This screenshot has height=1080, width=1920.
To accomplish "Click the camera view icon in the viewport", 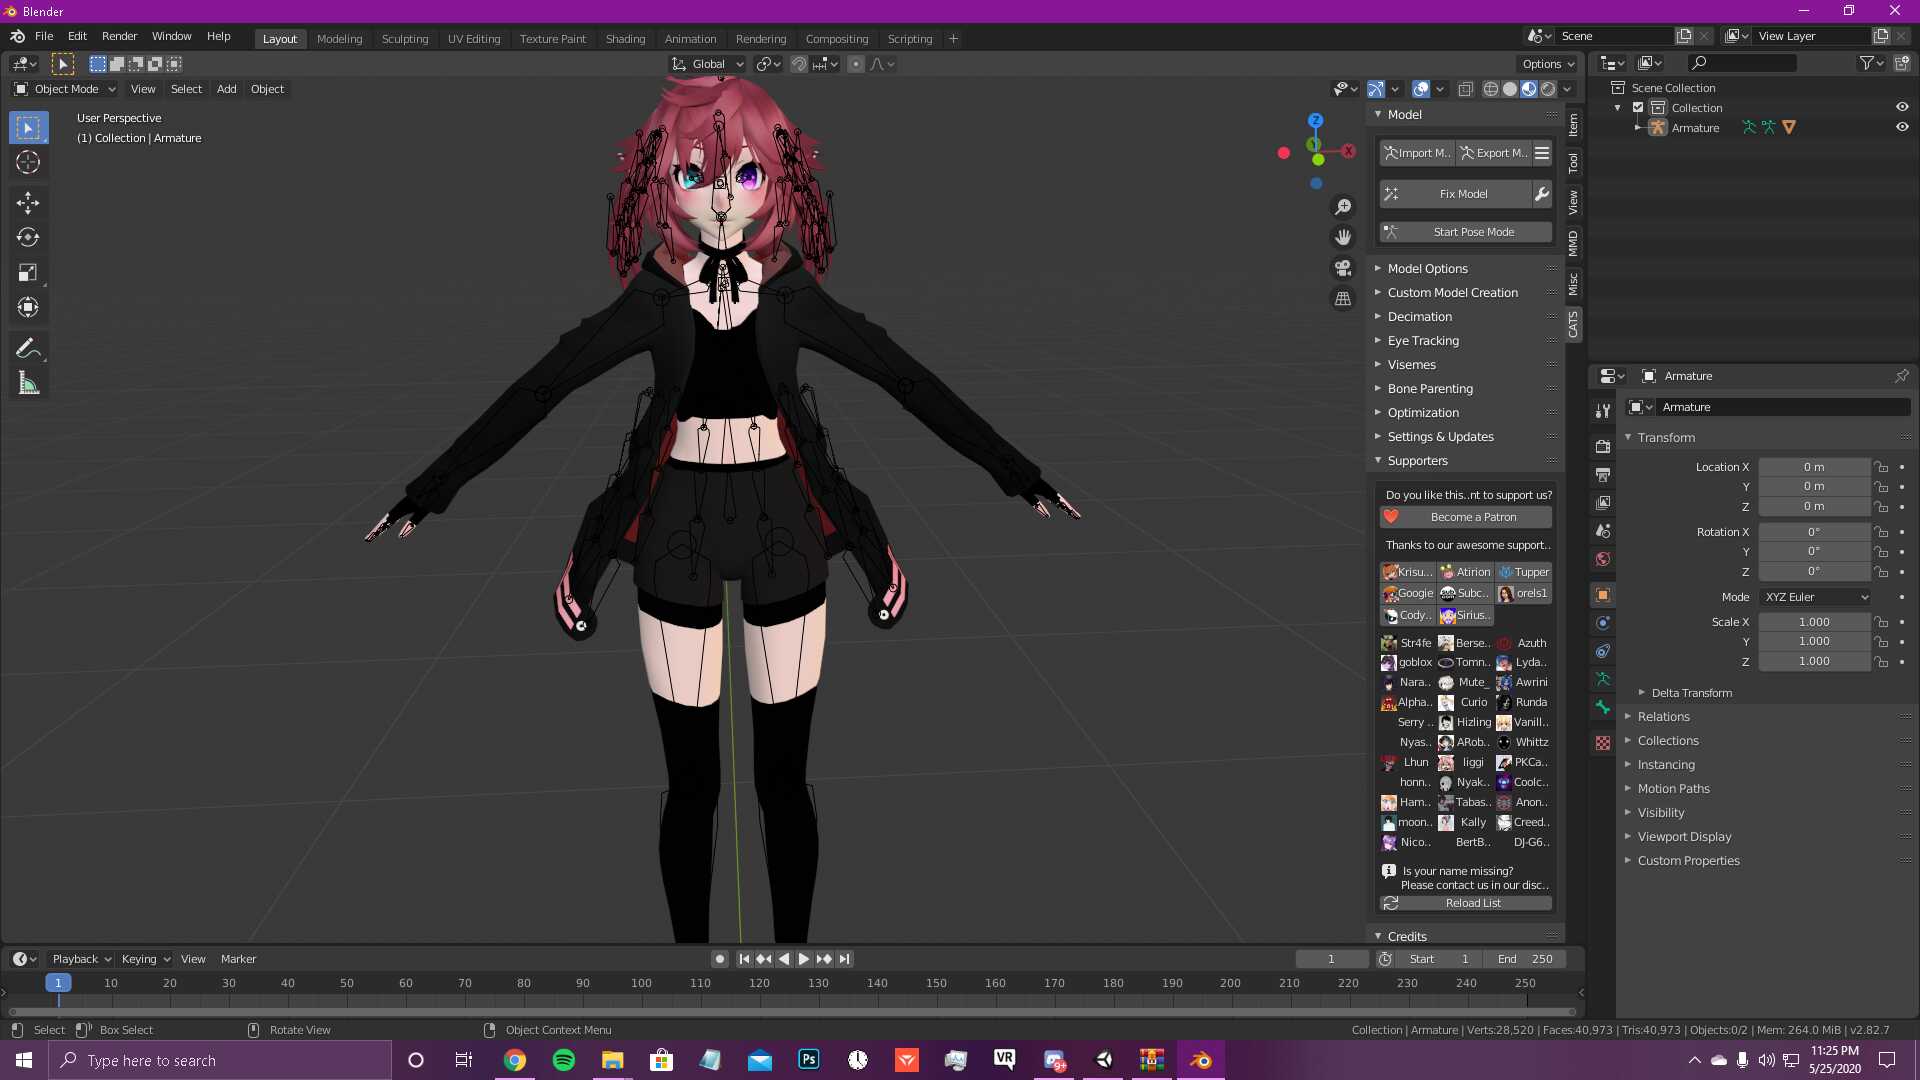I will coord(1343,268).
